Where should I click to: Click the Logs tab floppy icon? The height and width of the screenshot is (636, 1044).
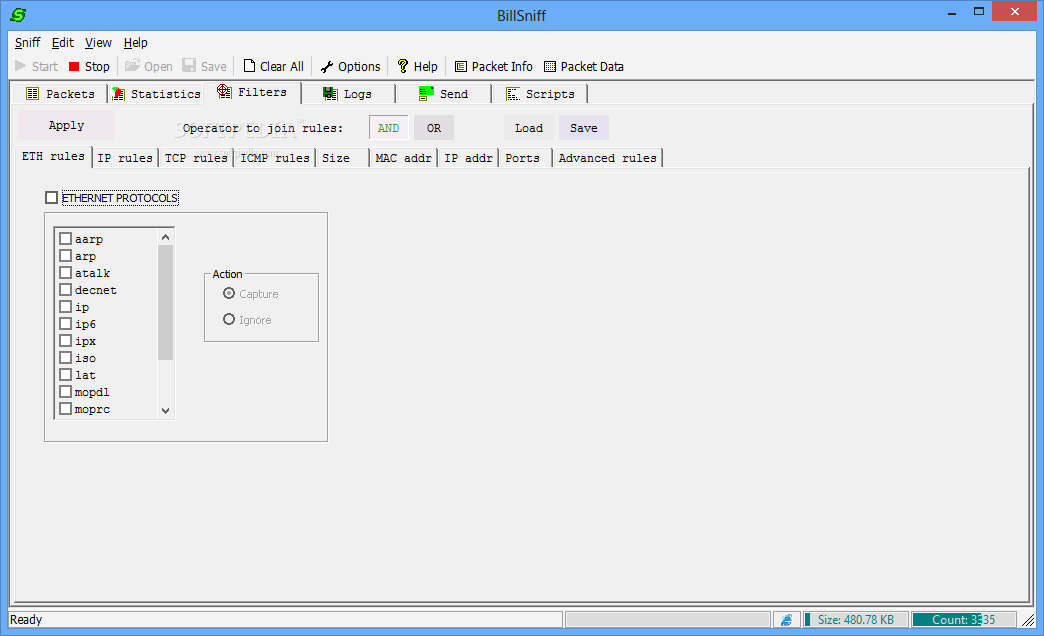[x=330, y=94]
